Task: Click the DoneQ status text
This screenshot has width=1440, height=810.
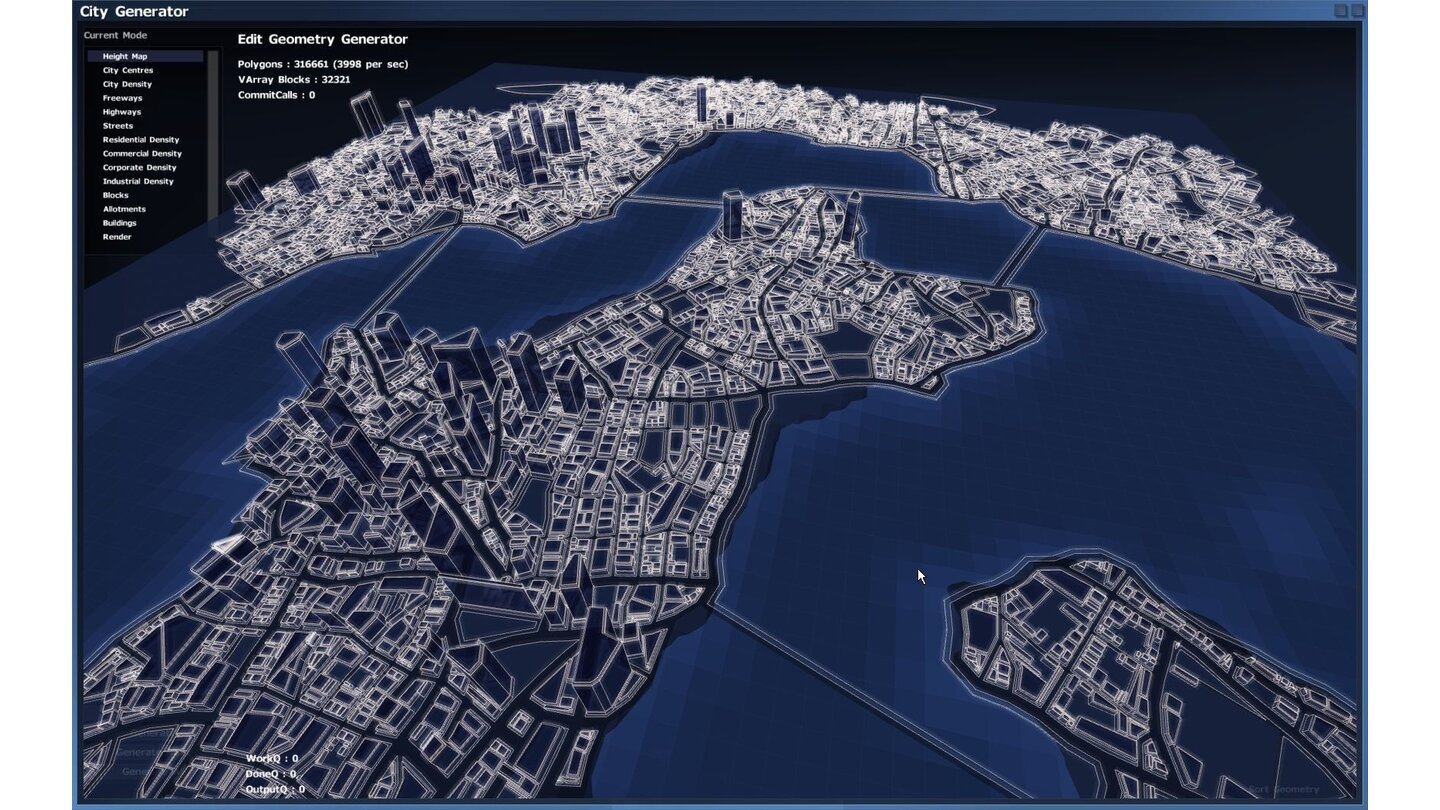Action: click(271, 774)
